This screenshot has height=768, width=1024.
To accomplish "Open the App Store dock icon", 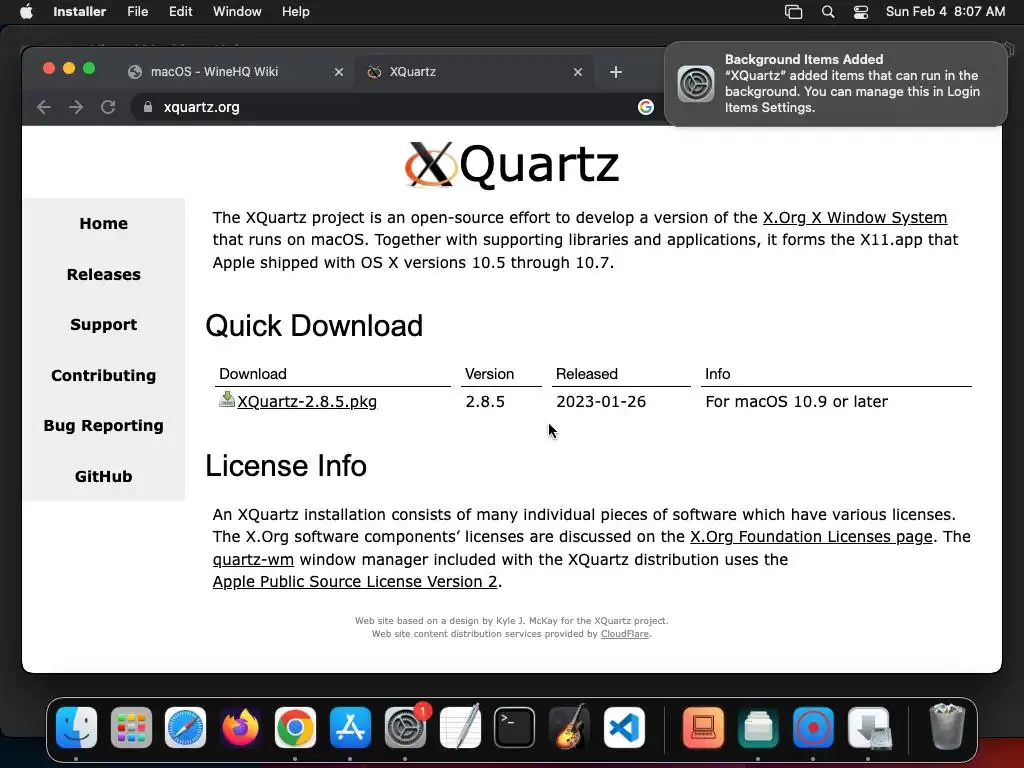I will click(350, 728).
